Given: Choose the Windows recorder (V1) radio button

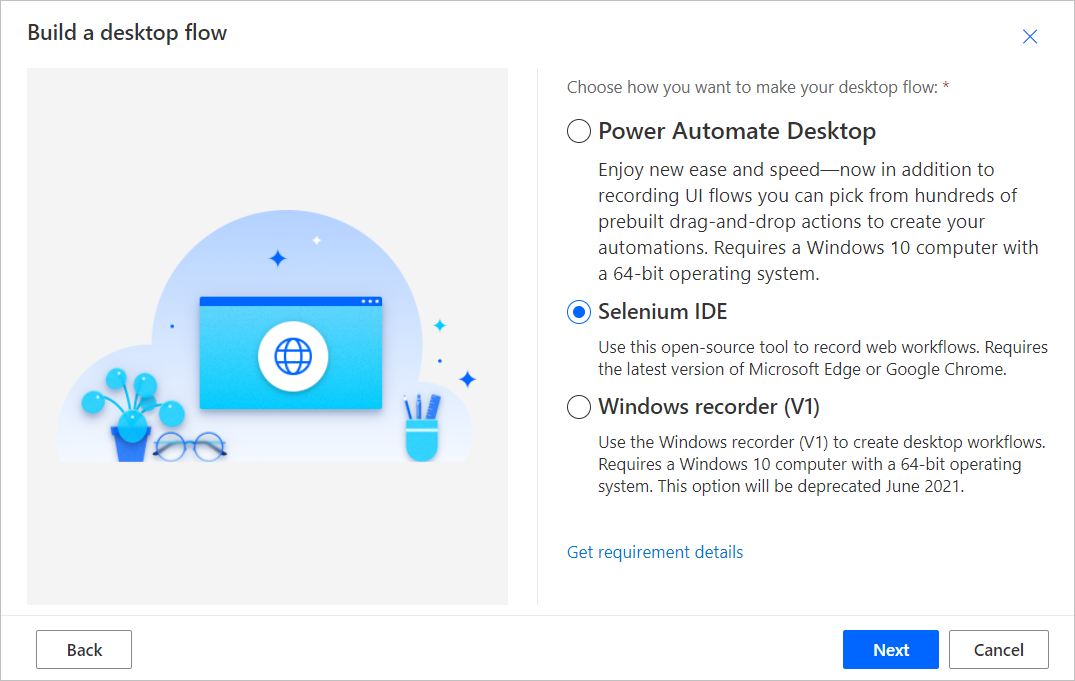Looking at the screenshot, I should 579,407.
